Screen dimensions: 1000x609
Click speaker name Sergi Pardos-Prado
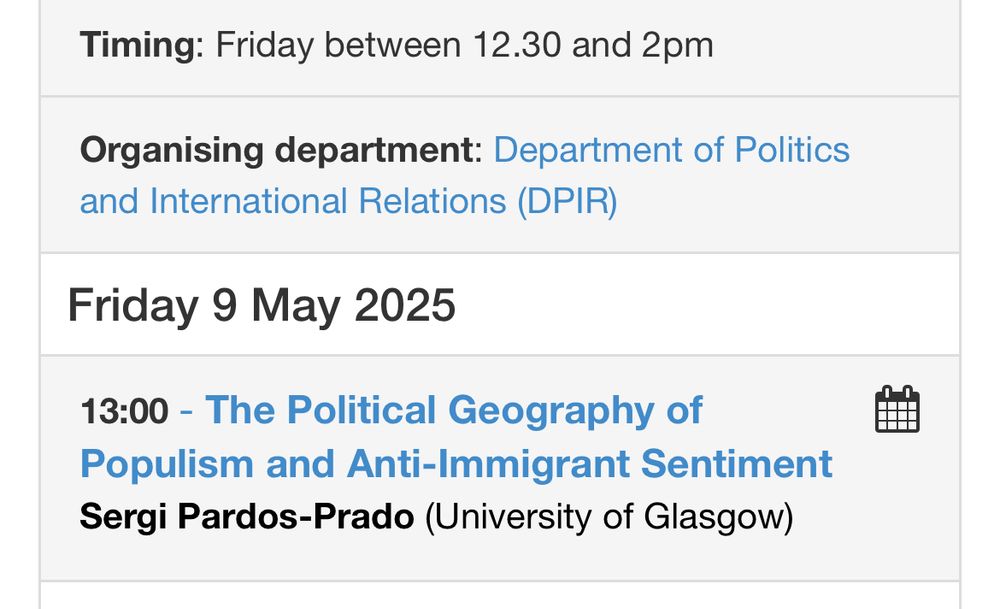coord(247,516)
